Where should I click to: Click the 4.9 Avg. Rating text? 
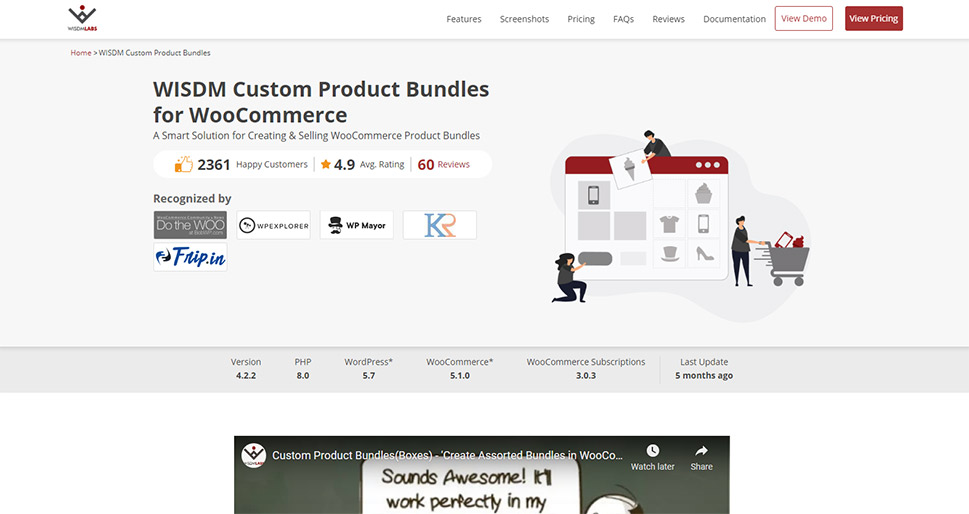point(369,164)
